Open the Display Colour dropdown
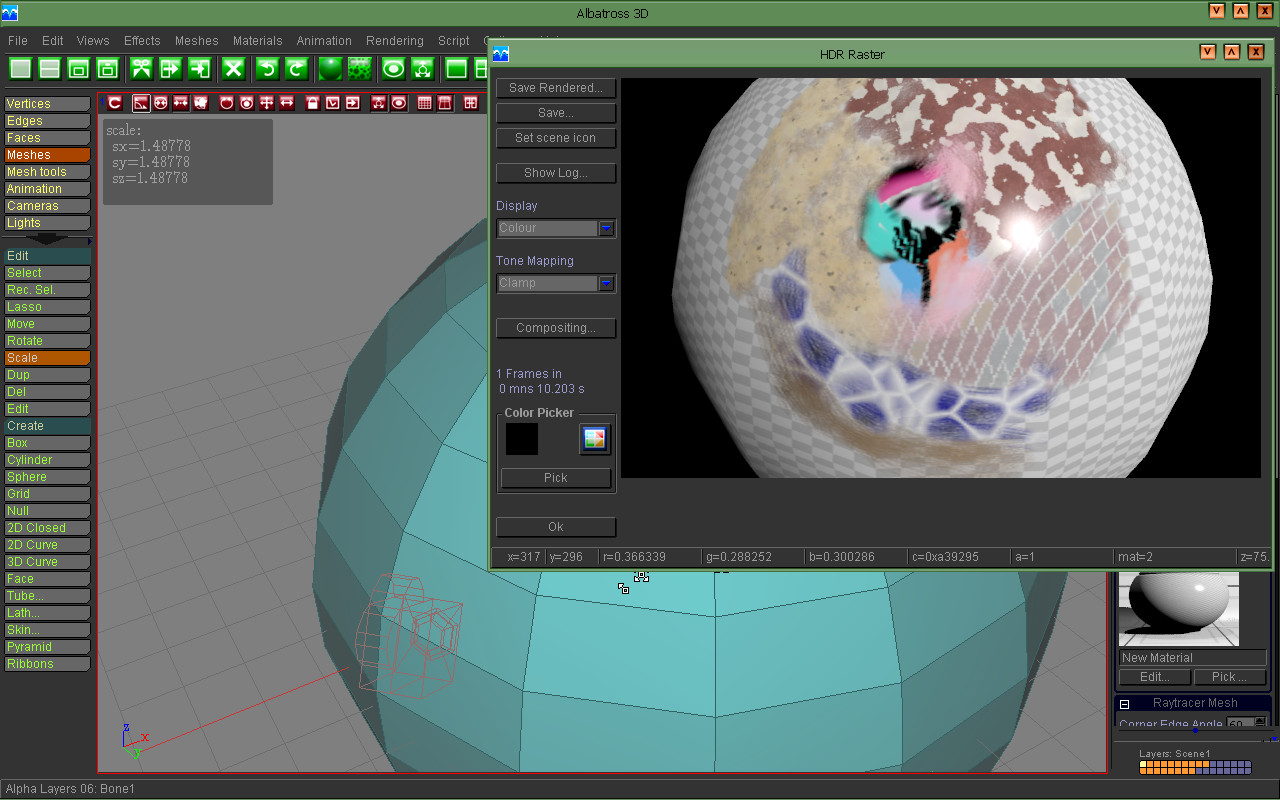 pyautogui.click(x=556, y=228)
